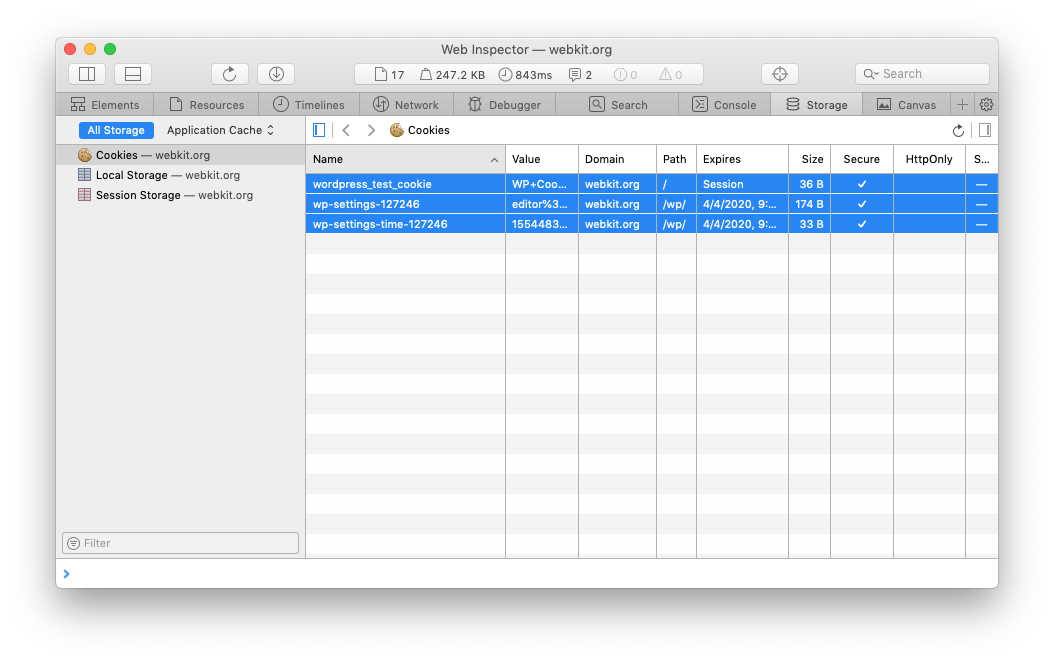Switch to the Console tab
This screenshot has width=1054, height=662.
tap(724, 105)
